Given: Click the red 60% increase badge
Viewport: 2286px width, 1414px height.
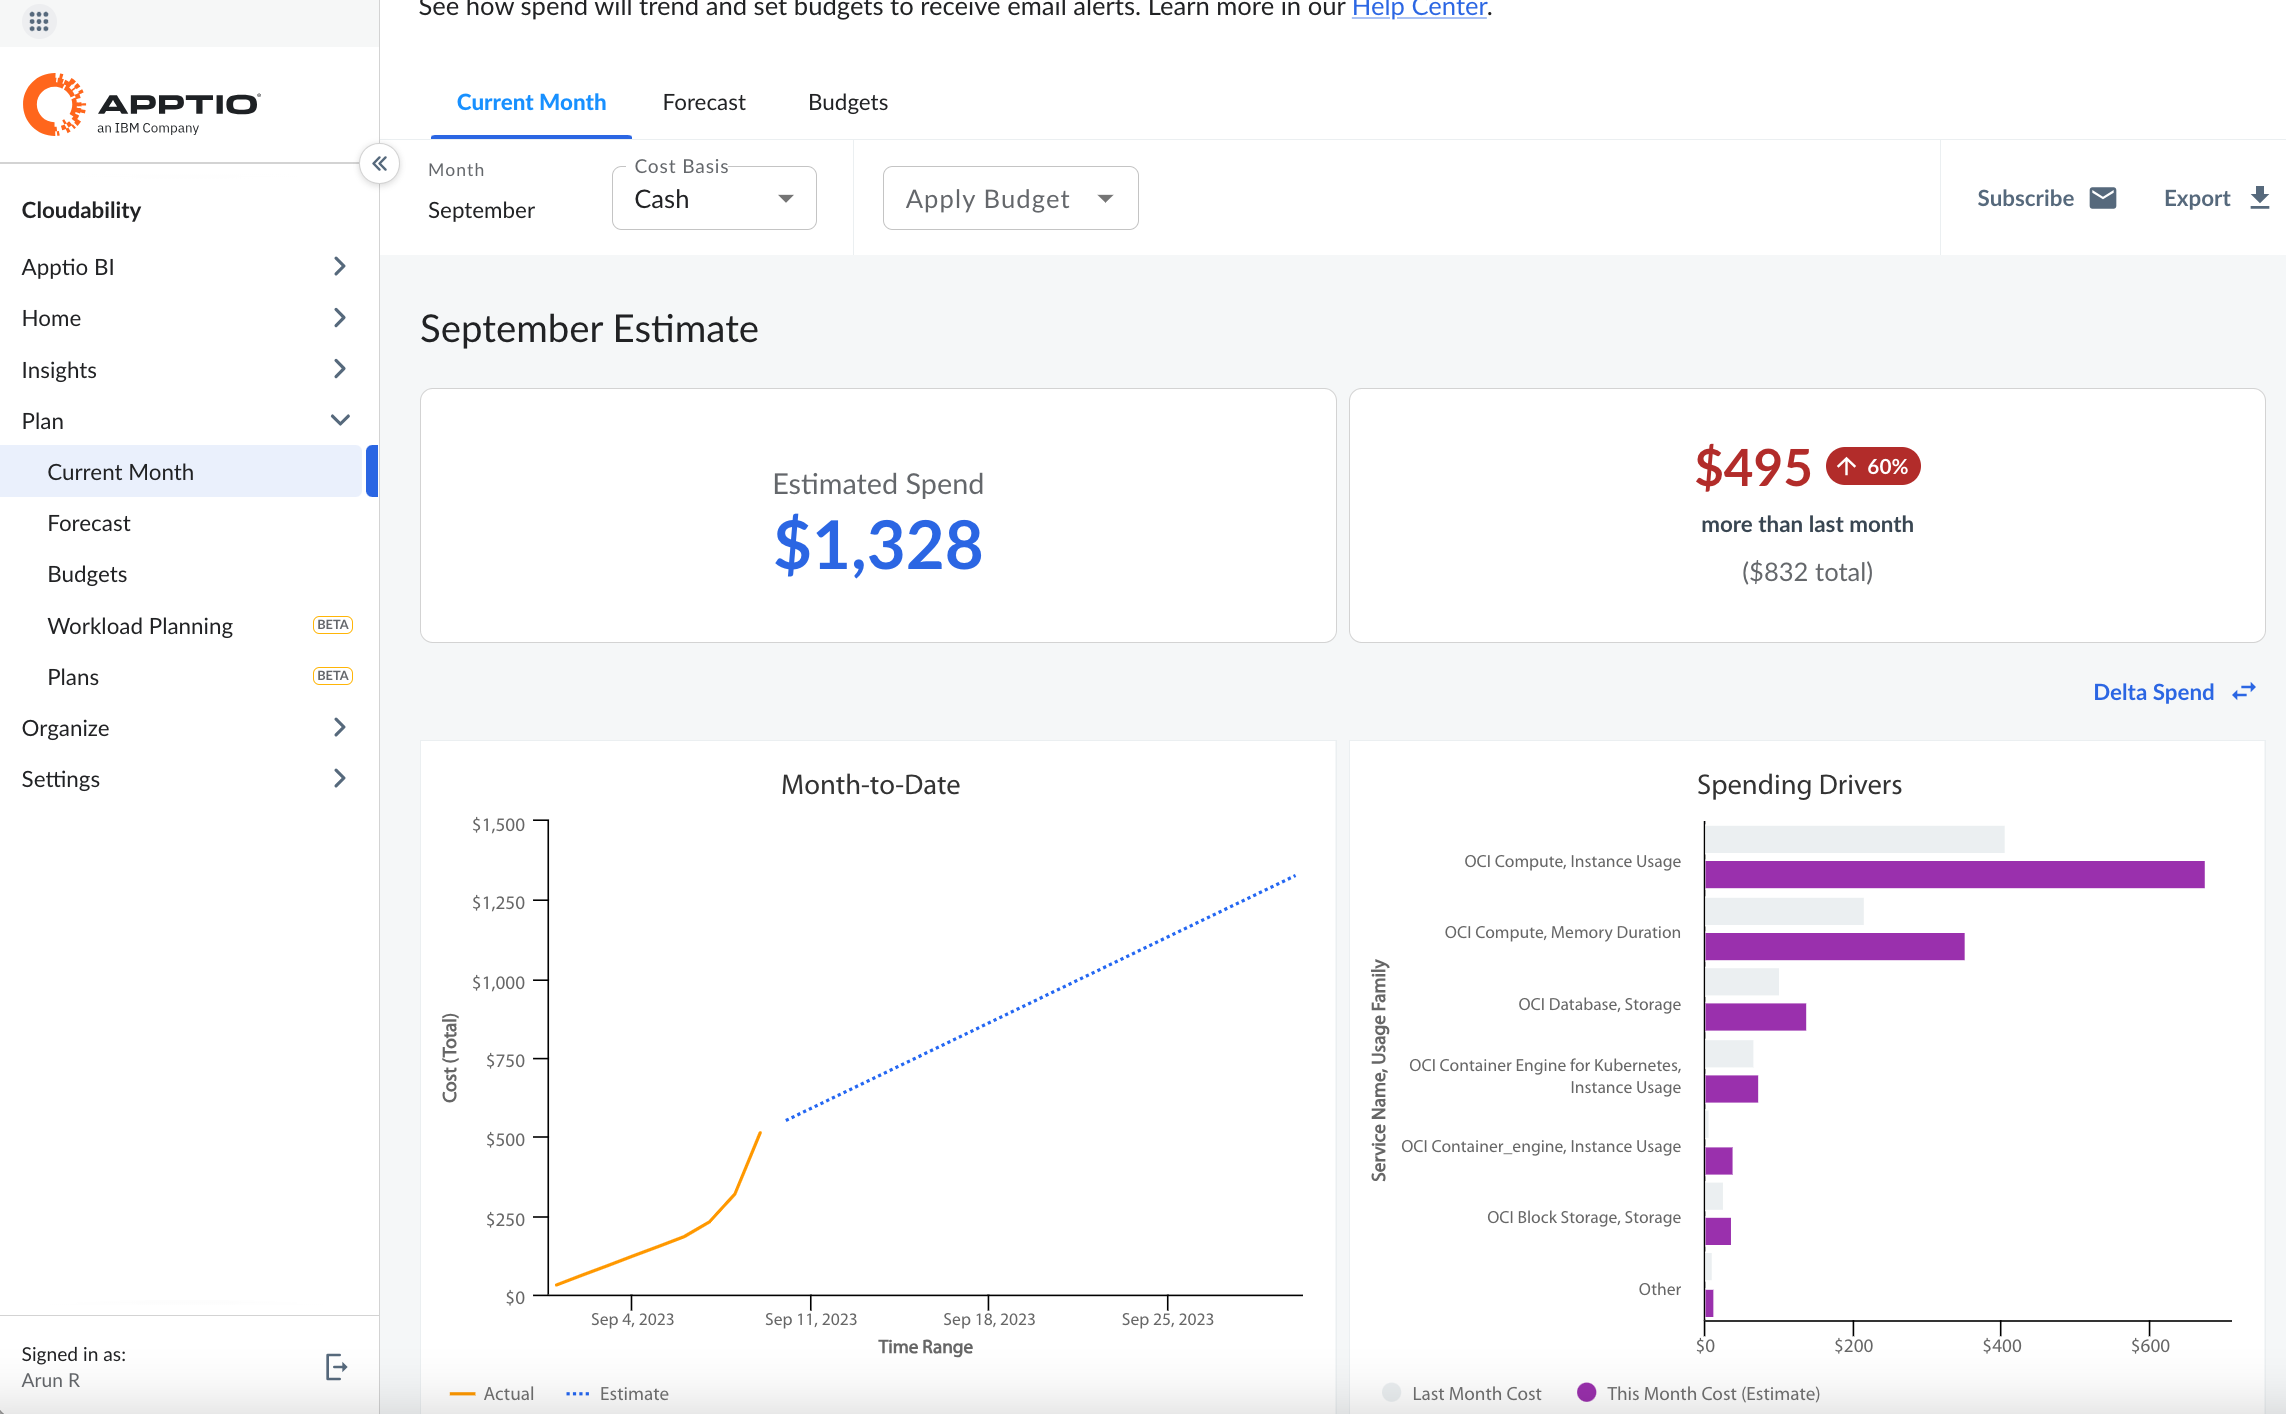Looking at the screenshot, I should [1872, 466].
